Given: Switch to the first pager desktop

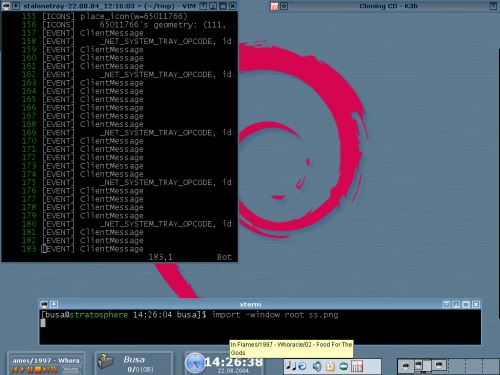Looking at the screenshot, I should point(406,366).
